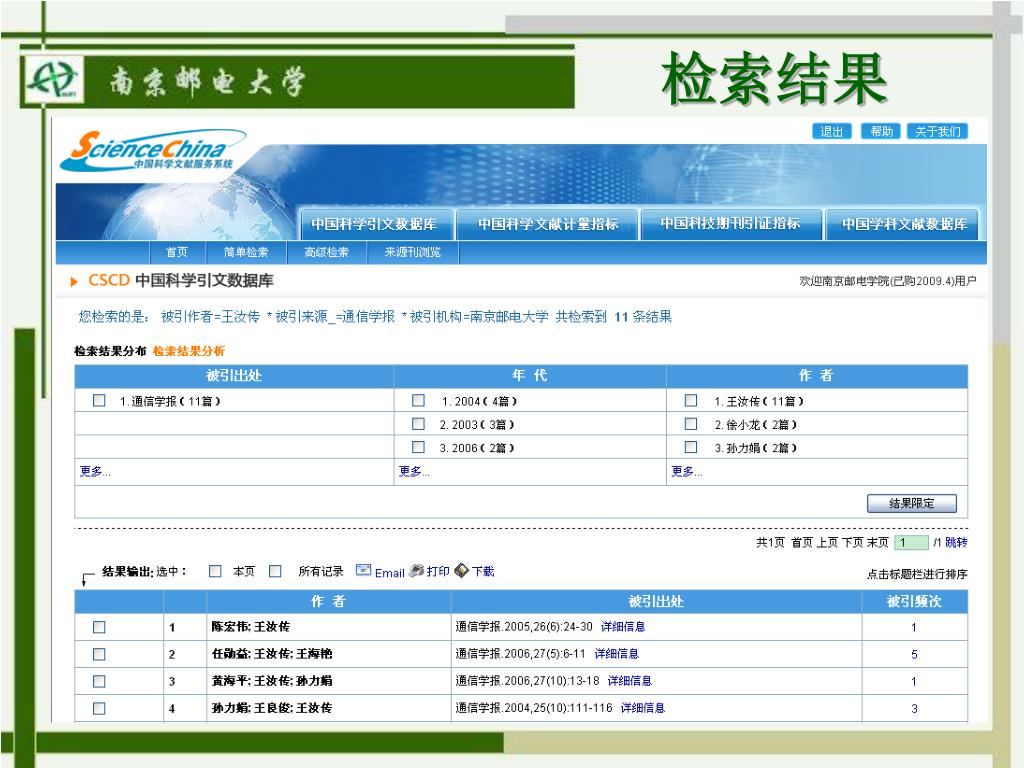Click the page number input field
1024x768 pixels.
pyautogui.click(x=910, y=543)
